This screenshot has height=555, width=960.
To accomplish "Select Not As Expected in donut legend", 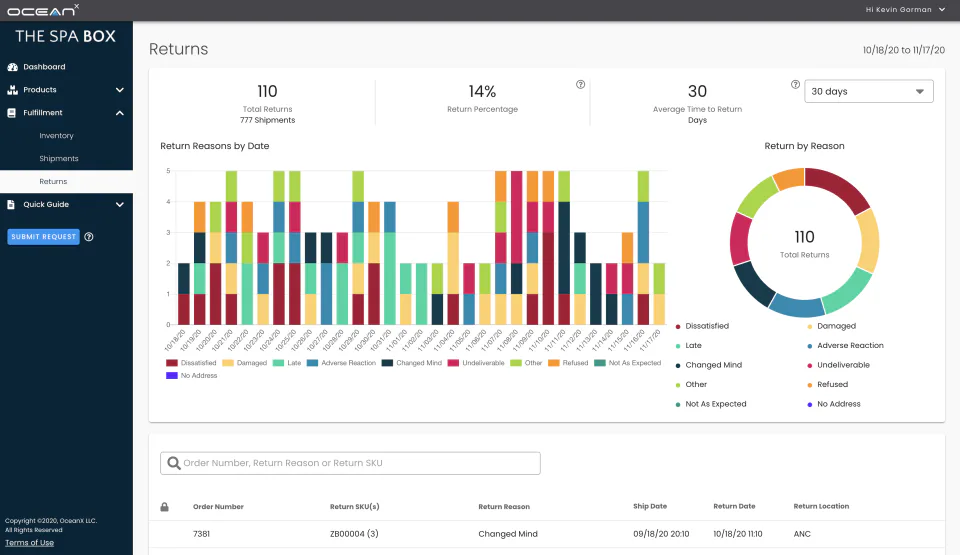I will [x=711, y=404].
